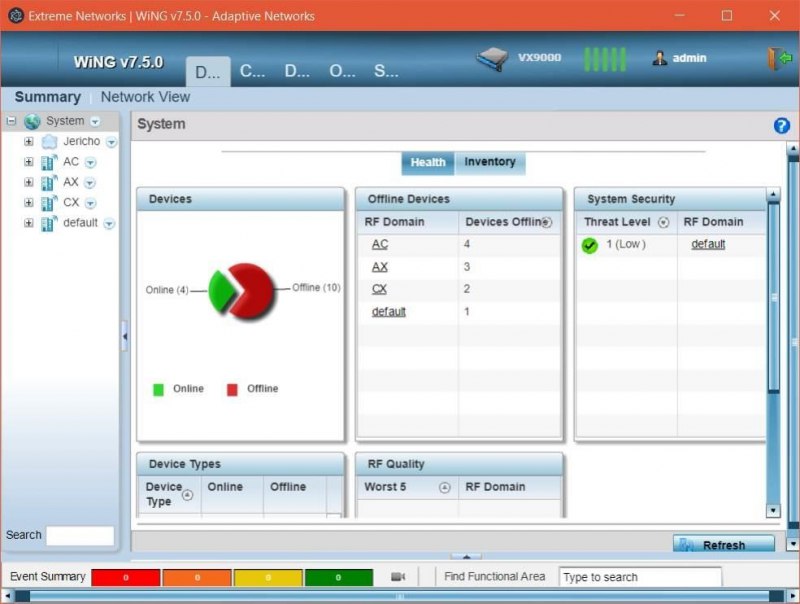The height and width of the screenshot is (604, 800).
Task: Open the Summary submenu
Action: click(x=48, y=97)
